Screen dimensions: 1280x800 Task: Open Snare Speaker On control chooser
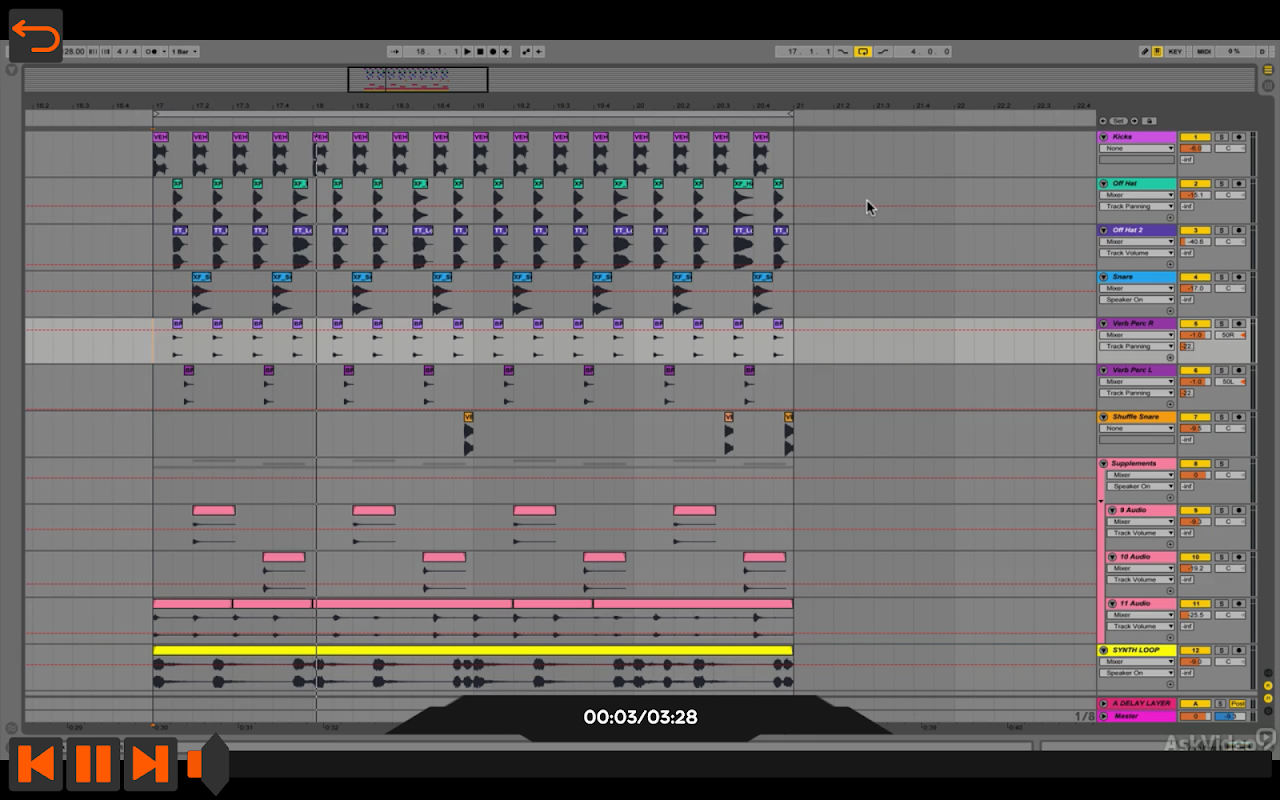[x=1137, y=299]
